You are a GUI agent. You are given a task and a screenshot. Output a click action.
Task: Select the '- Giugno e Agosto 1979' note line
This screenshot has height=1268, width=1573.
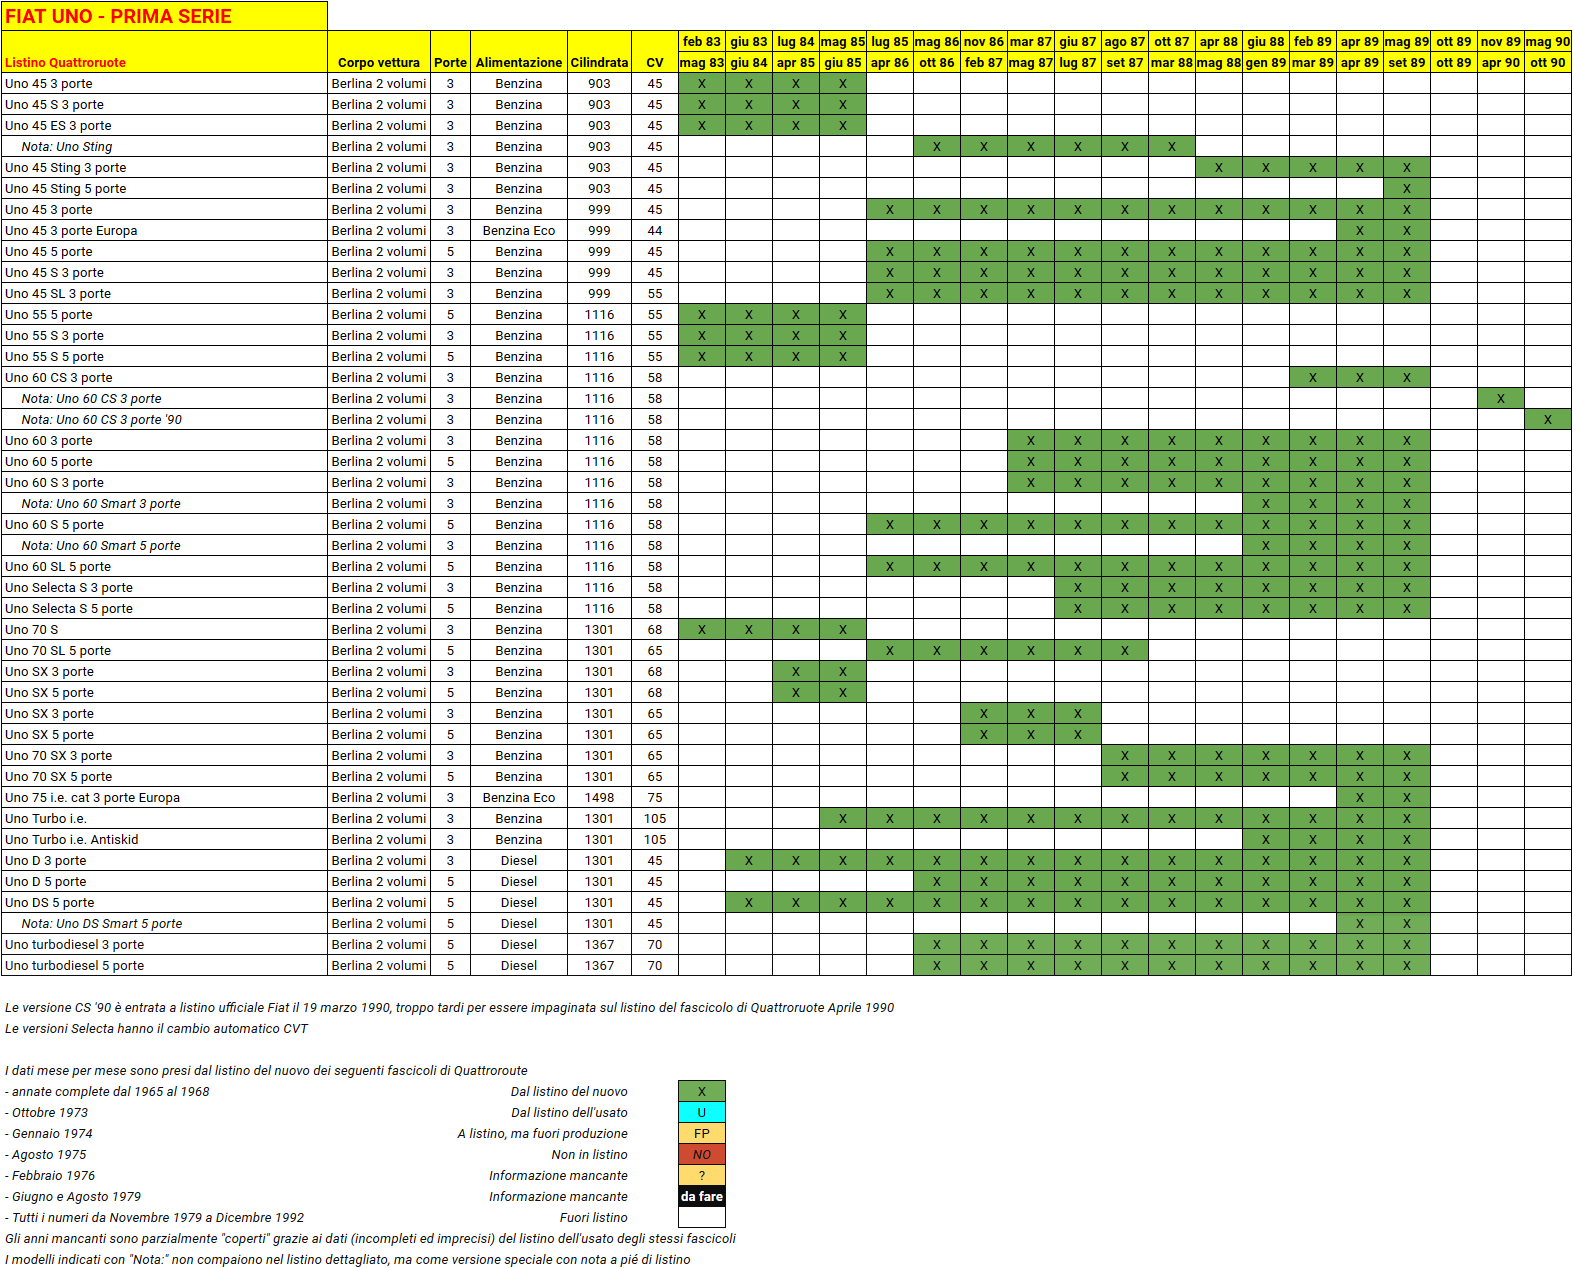[x=72, y=1196]
